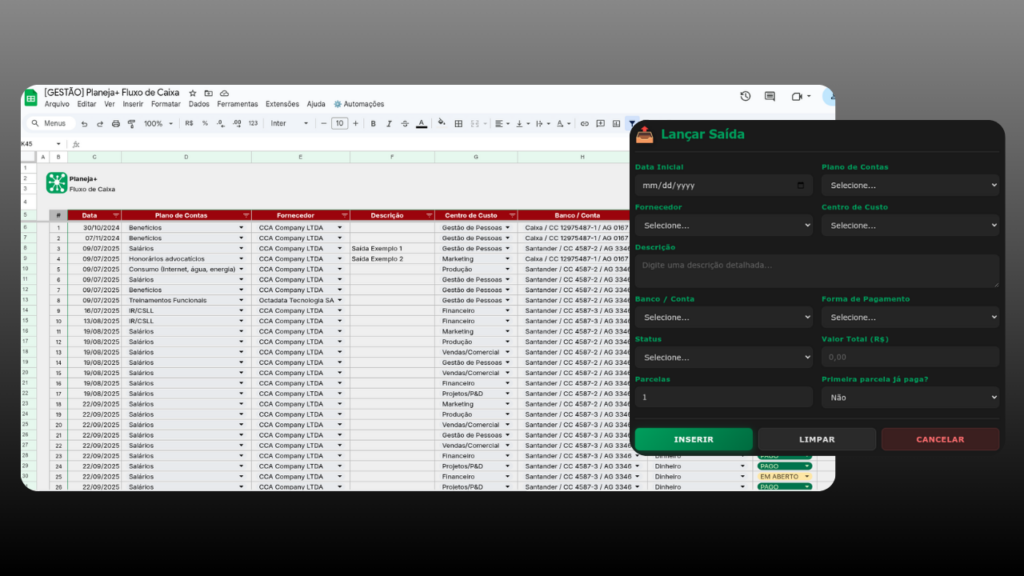Select the paint format roller icon
1024x576 pixels.
coord(131,124)
